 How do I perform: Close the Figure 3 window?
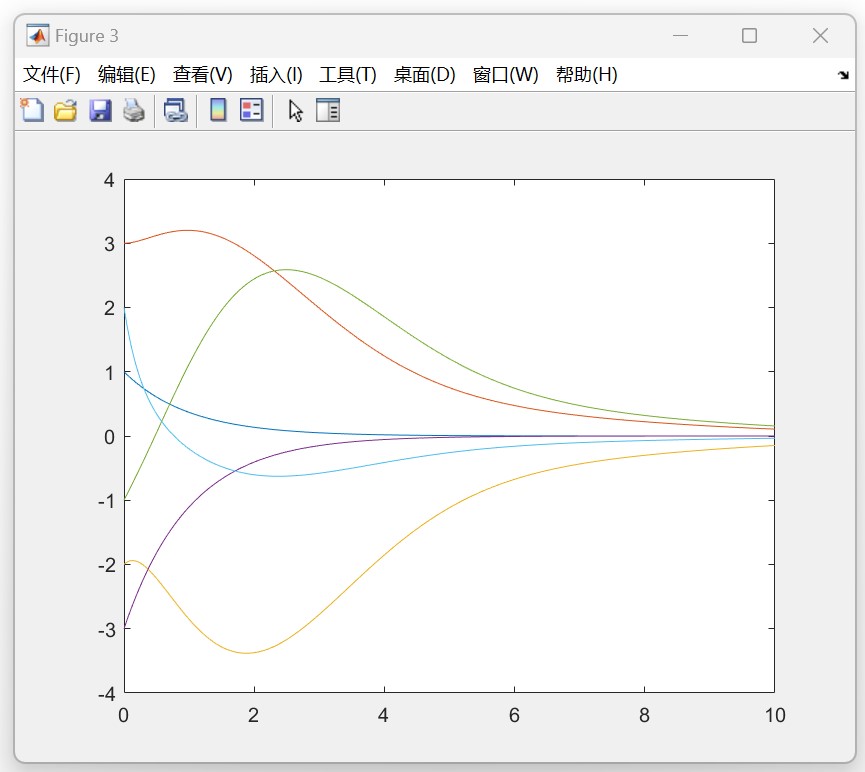820,36
